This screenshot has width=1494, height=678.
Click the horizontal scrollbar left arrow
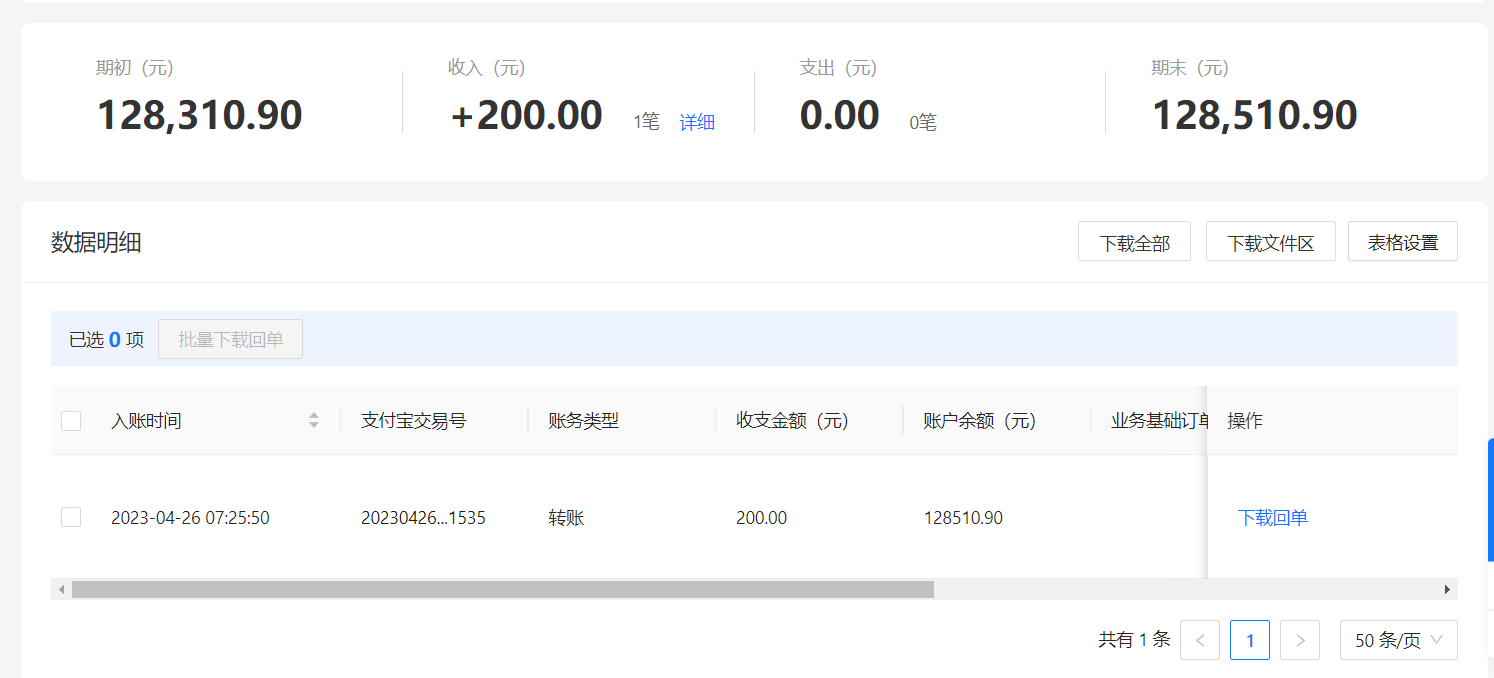coord(61,590)
